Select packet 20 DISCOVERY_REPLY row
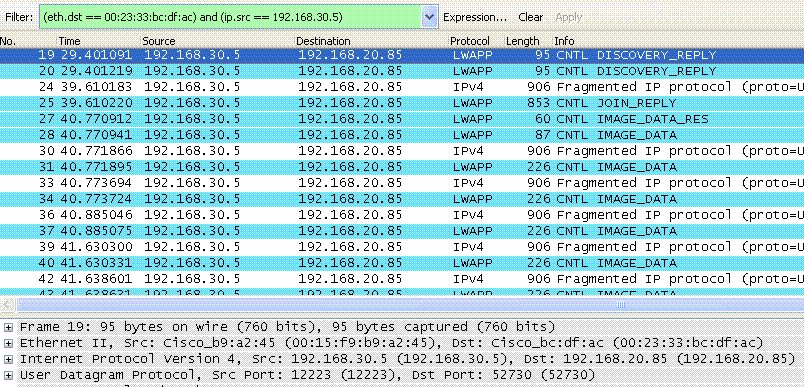Screen dimensions: 804x387 click(x=402, y=71)
